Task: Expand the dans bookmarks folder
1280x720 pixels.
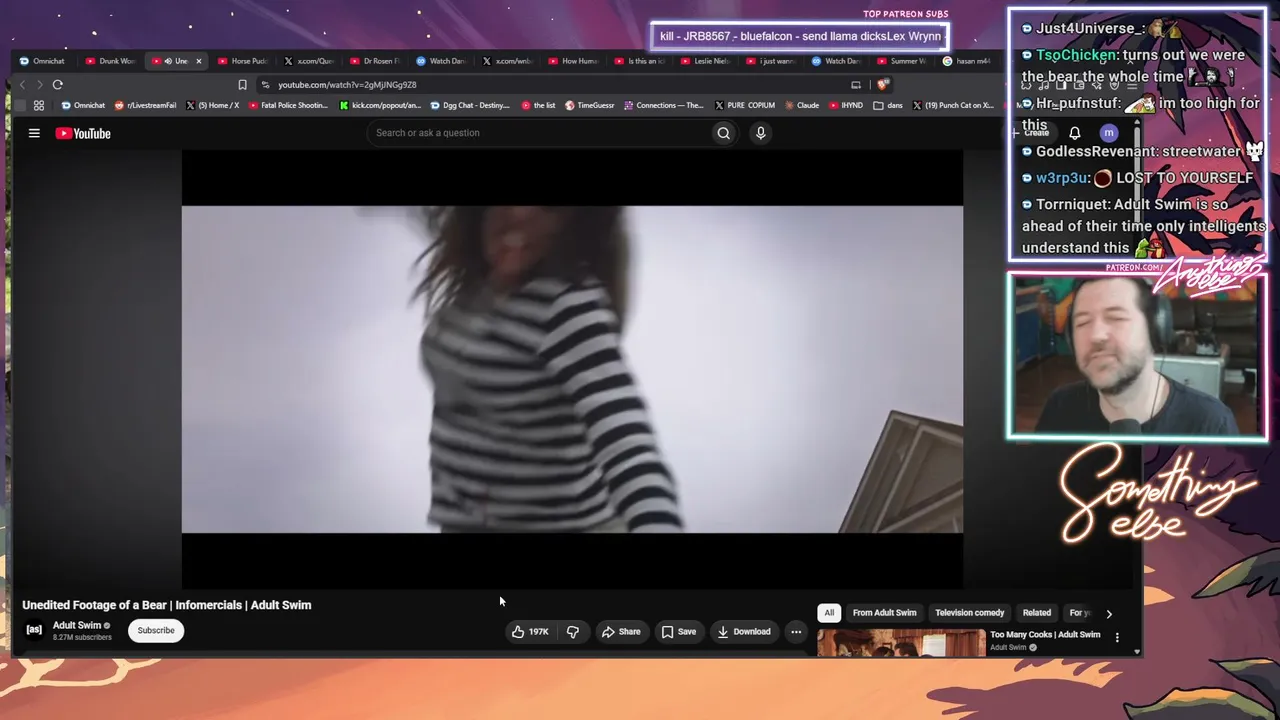Action: [888, 105]
